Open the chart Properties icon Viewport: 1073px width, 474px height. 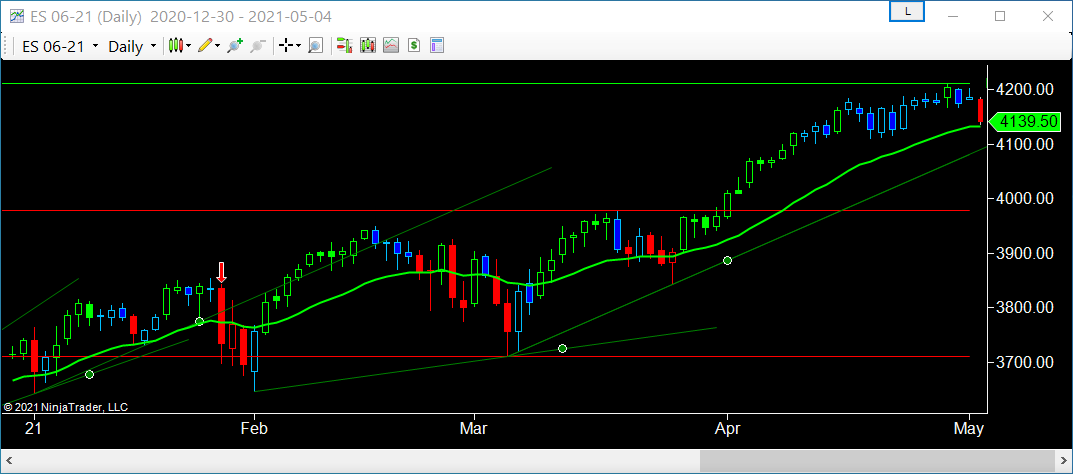[437, 46]
